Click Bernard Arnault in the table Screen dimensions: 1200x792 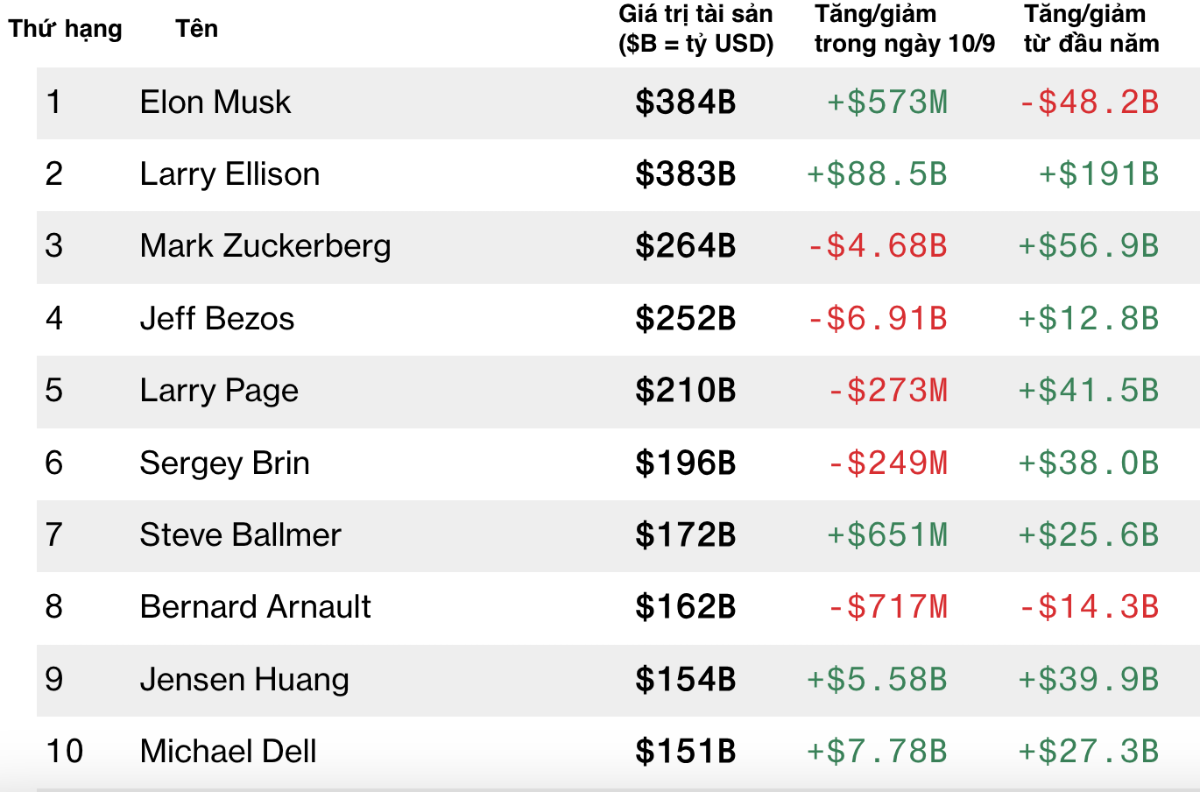coord(255,607)
